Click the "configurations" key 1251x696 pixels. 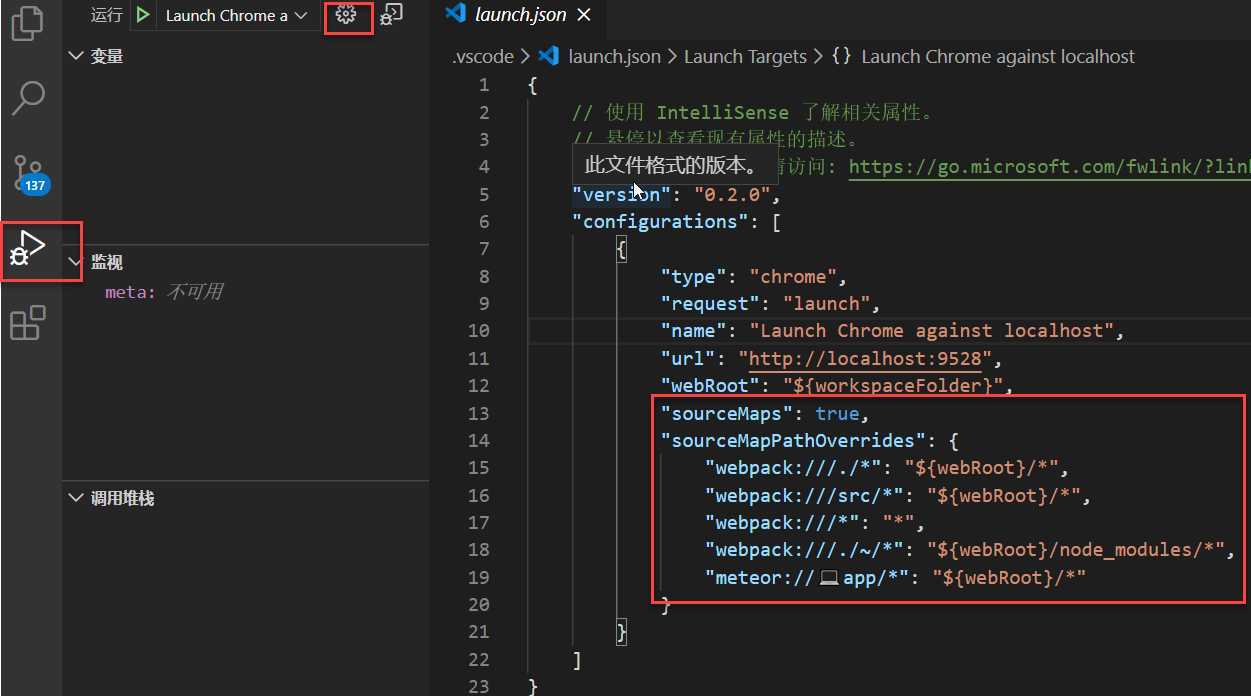pos(660,222)
